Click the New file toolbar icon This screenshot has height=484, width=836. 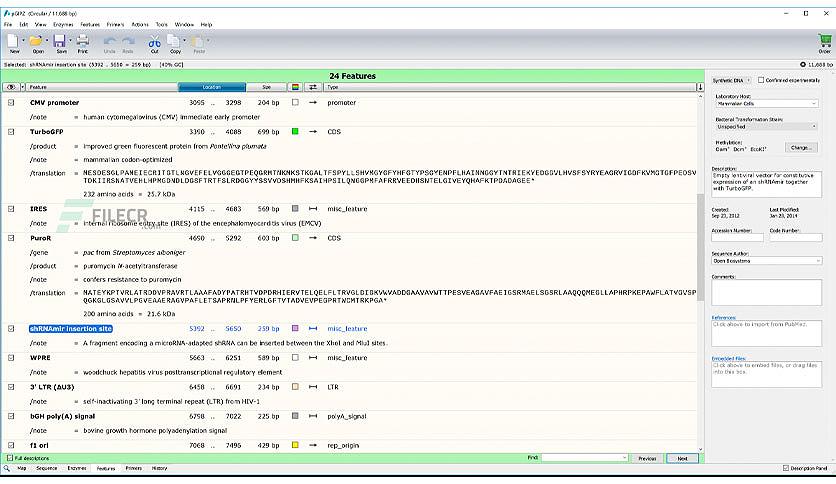point(13,41)
